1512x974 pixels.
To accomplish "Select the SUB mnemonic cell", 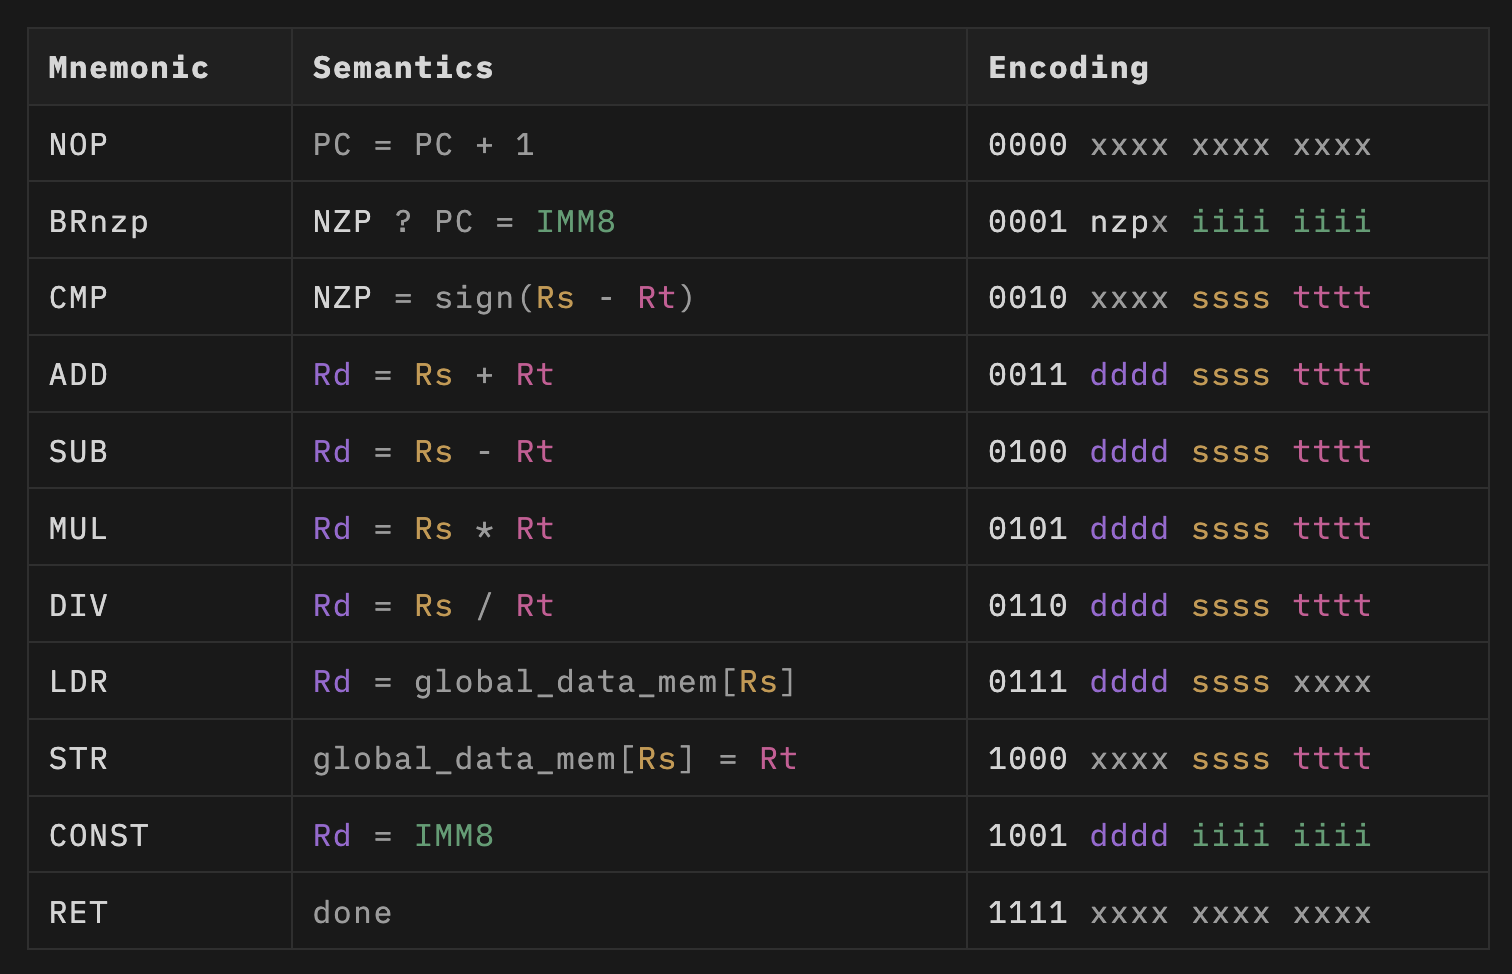I will (78, 452).
